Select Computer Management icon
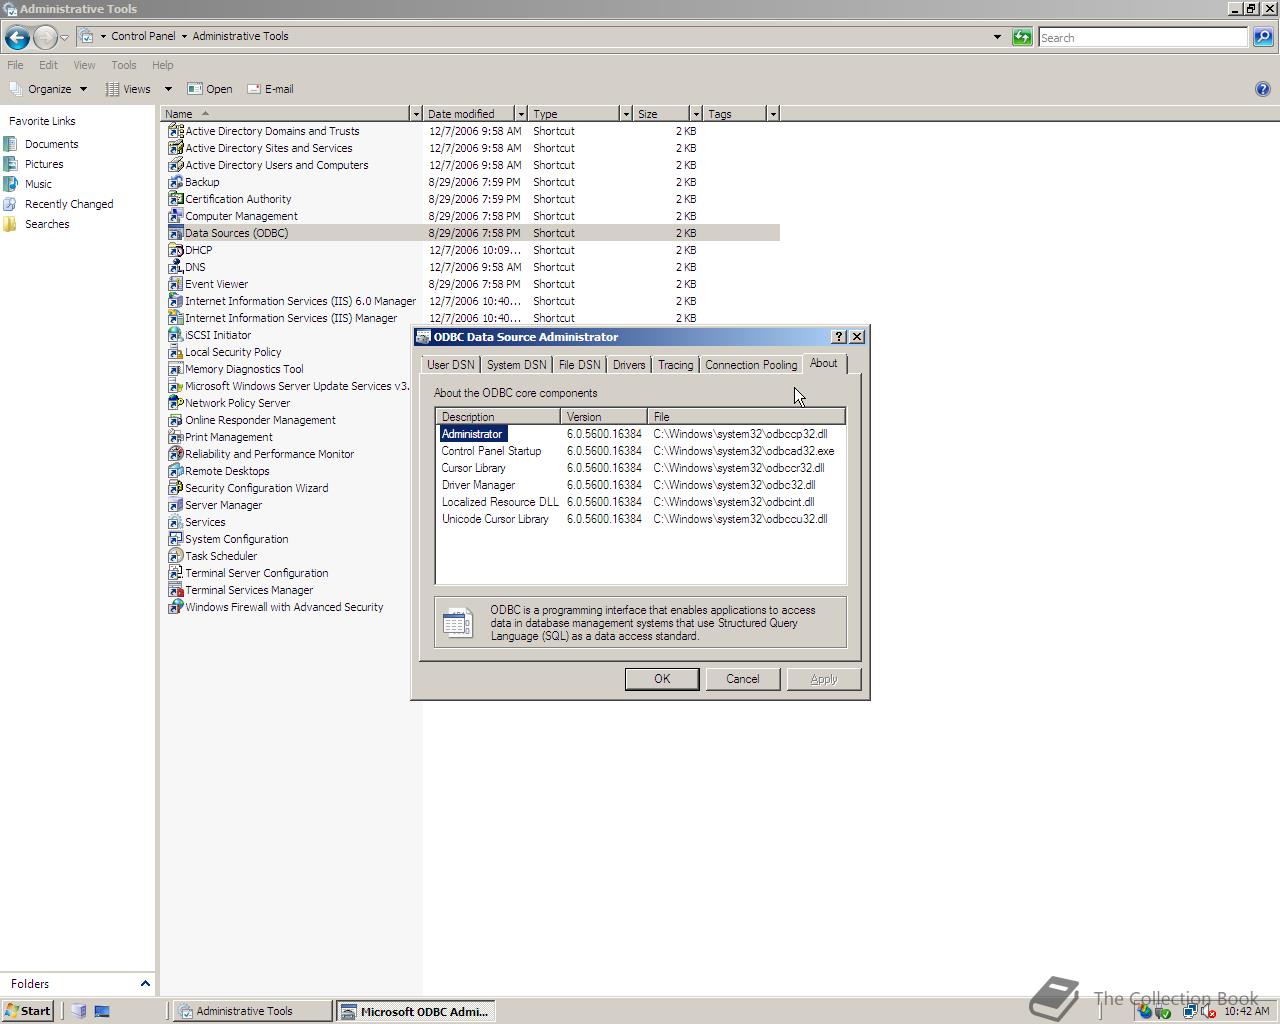The width and height of the screenshot is (1280, 1024). coord(176,216)
